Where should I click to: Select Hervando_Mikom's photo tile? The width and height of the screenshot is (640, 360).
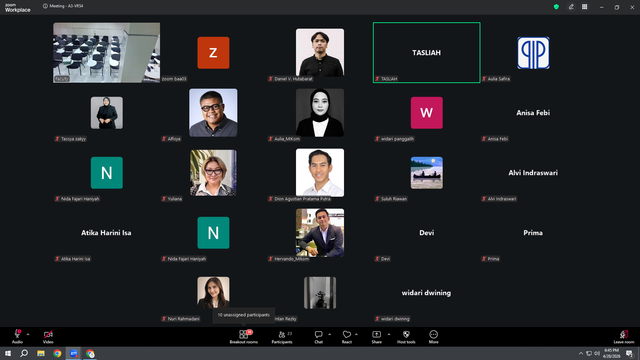point(320,233)
